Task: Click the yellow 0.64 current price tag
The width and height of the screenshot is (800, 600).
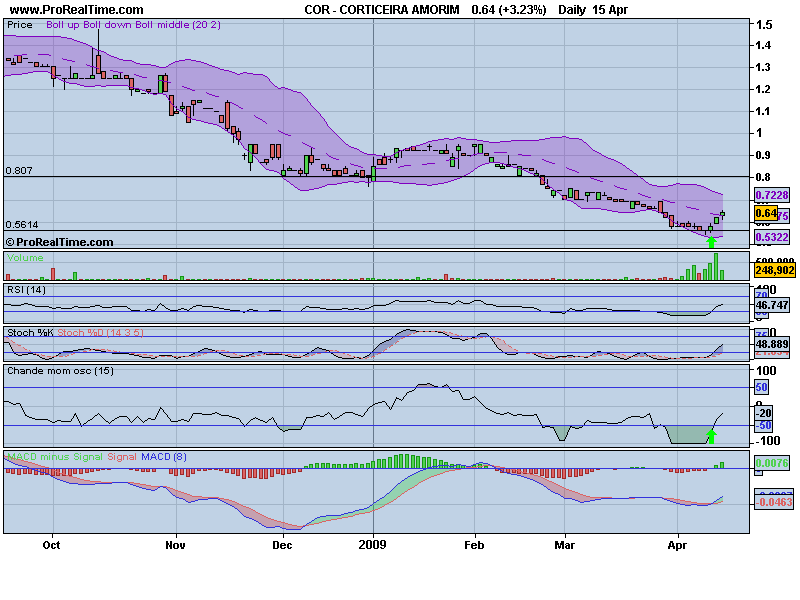Action: point(766,213)
